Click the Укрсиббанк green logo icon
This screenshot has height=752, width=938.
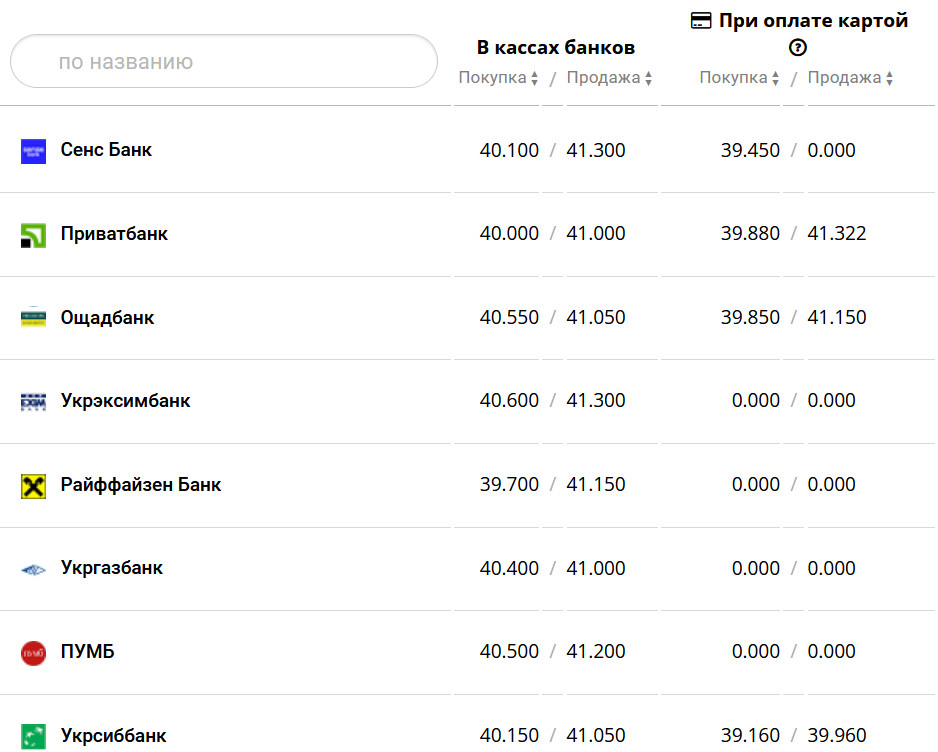click(33, 737)
